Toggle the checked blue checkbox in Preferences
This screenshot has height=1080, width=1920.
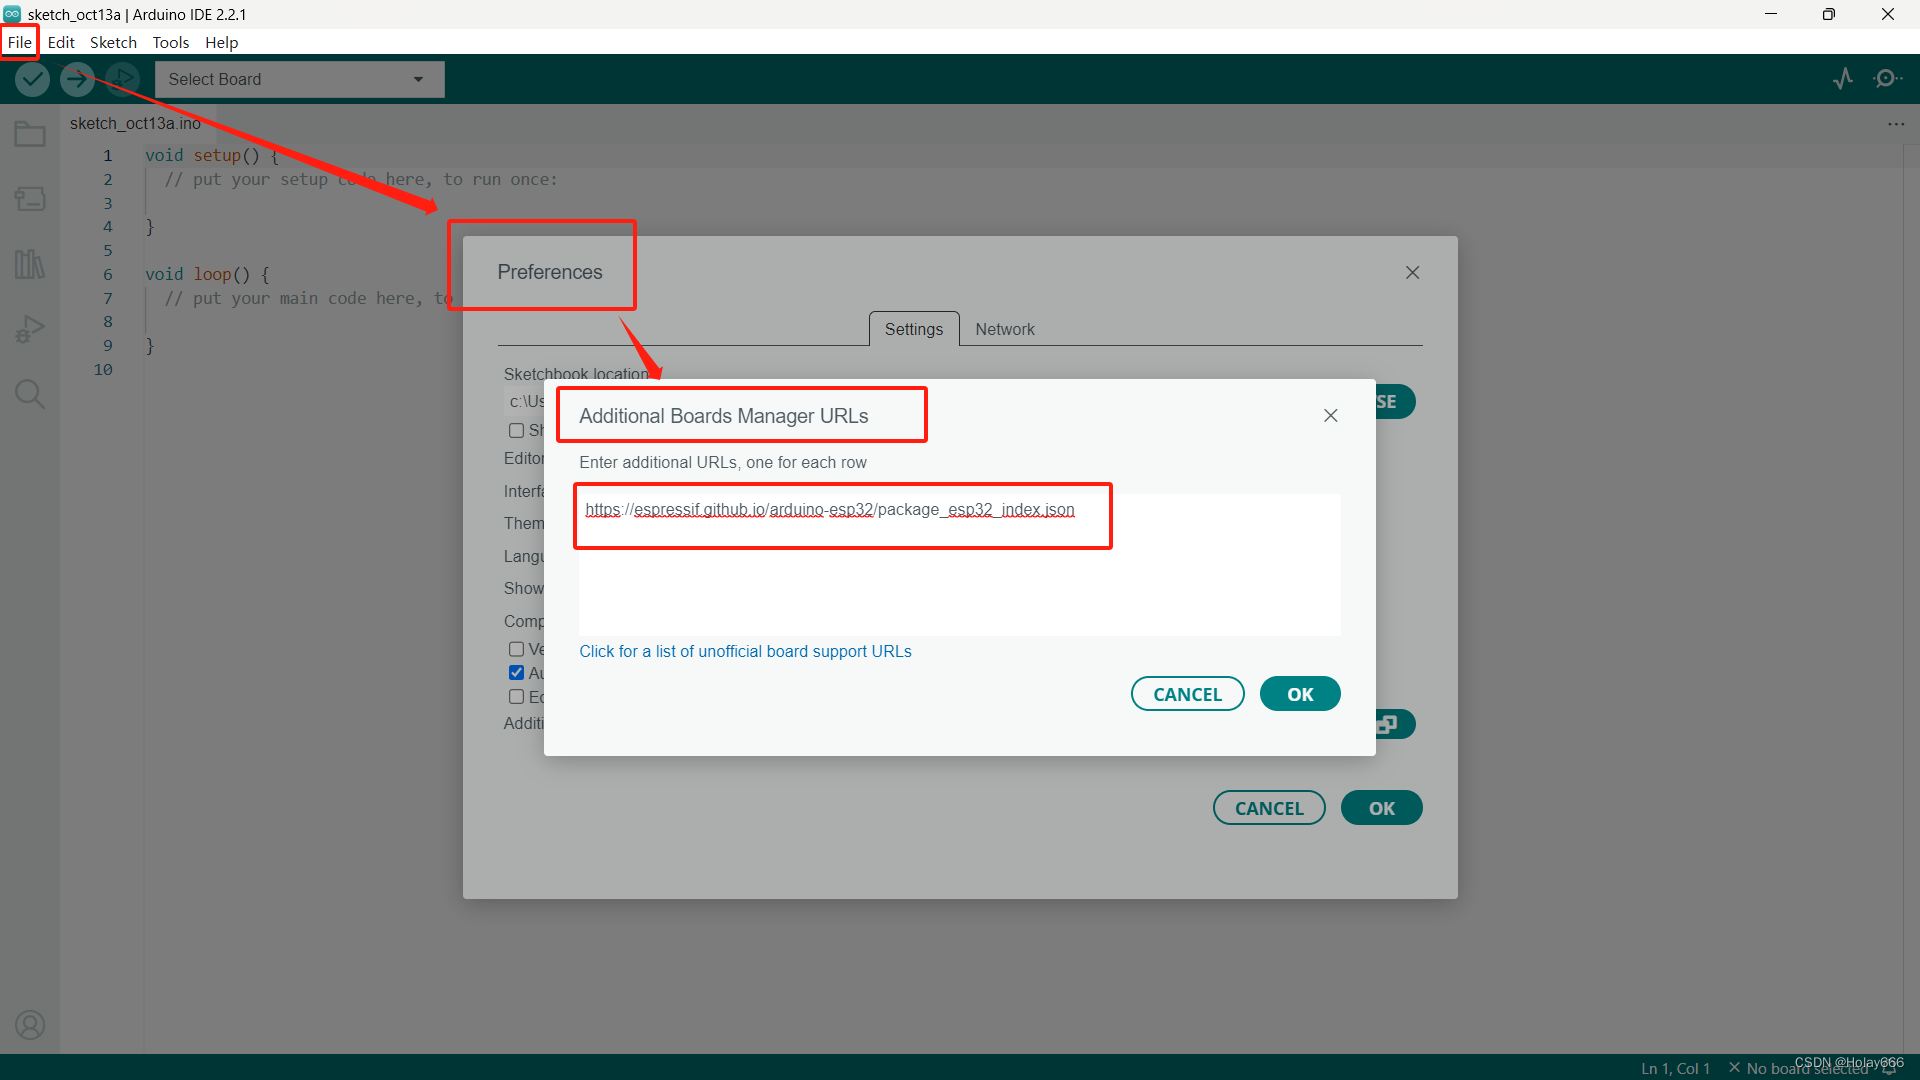coord(516,673)
